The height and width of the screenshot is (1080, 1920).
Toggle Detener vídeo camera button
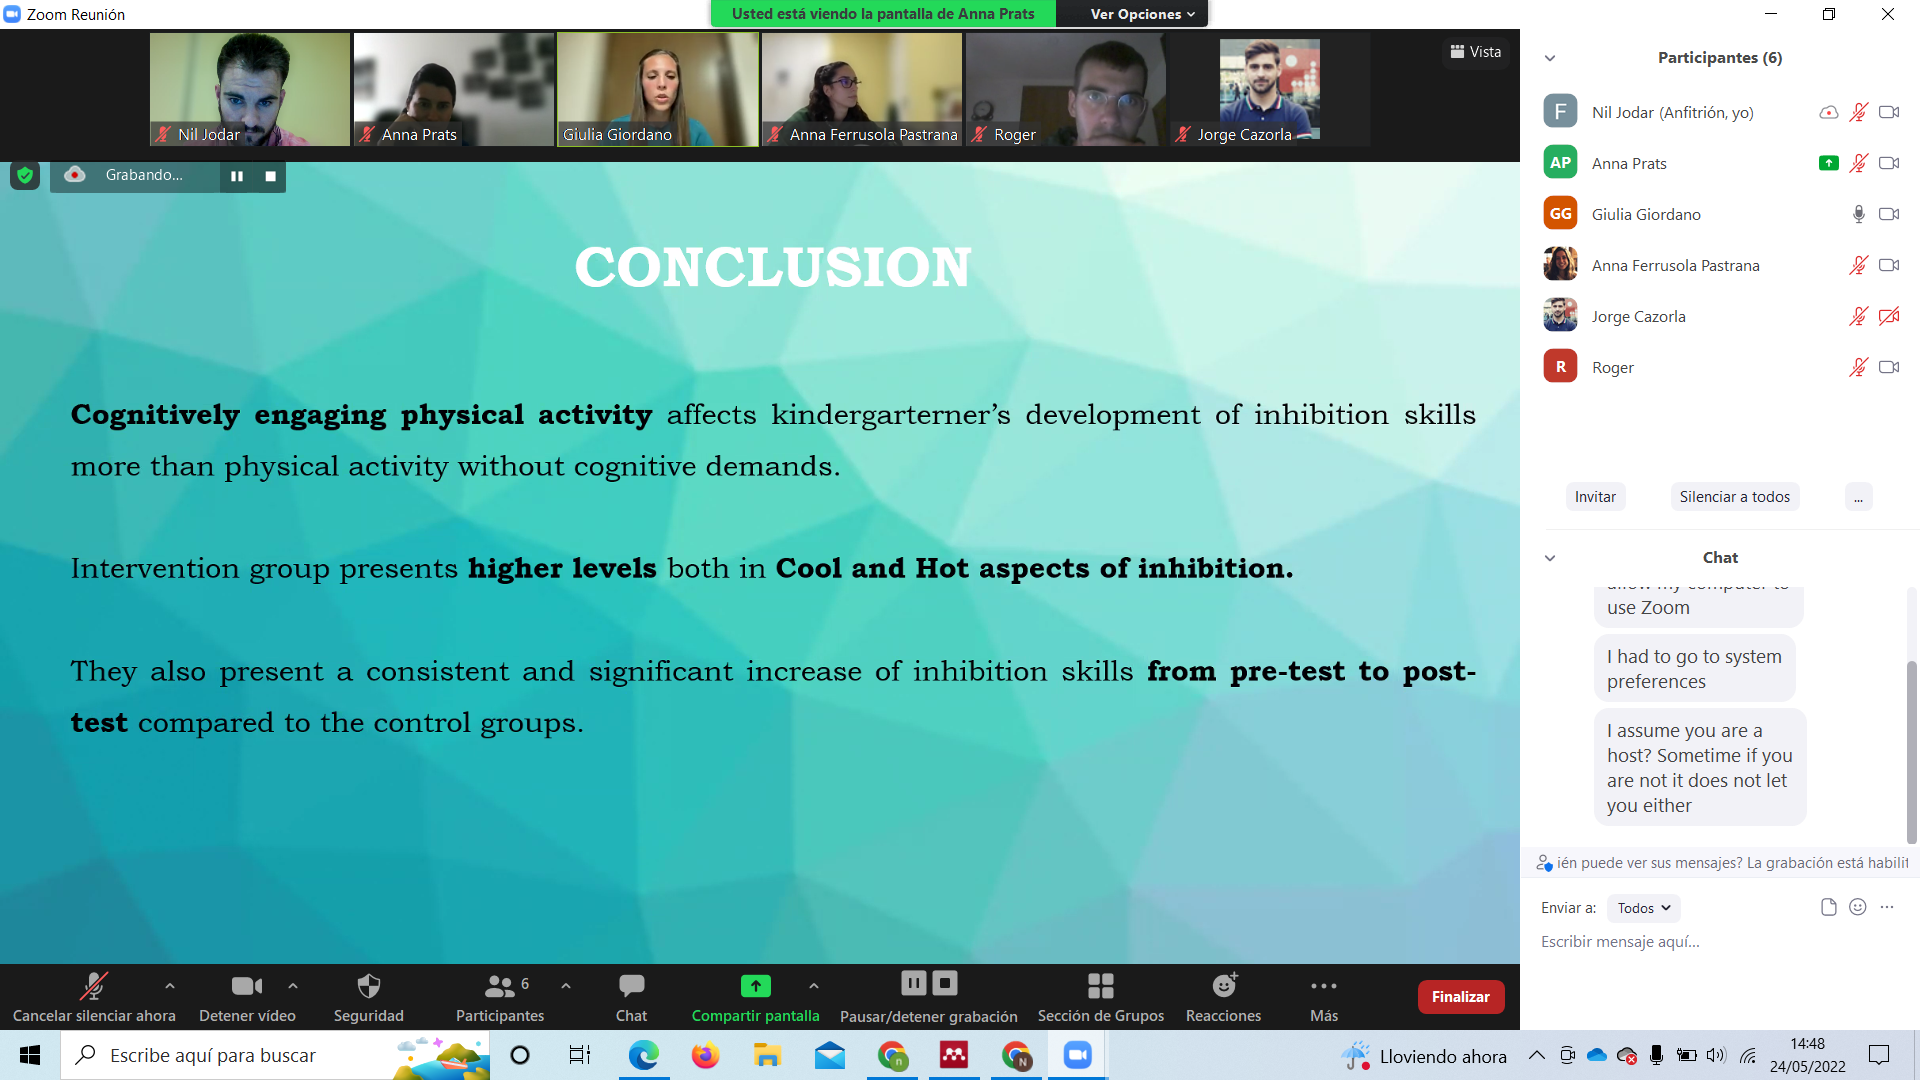click(x=246, y=987)
